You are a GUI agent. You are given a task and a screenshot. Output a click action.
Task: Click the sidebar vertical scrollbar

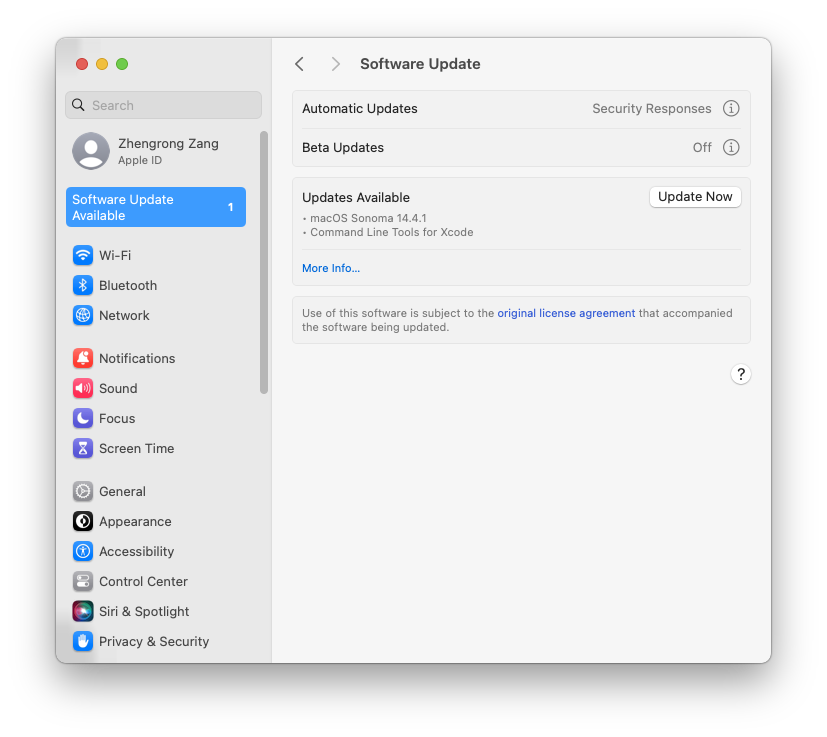point(264,262)
